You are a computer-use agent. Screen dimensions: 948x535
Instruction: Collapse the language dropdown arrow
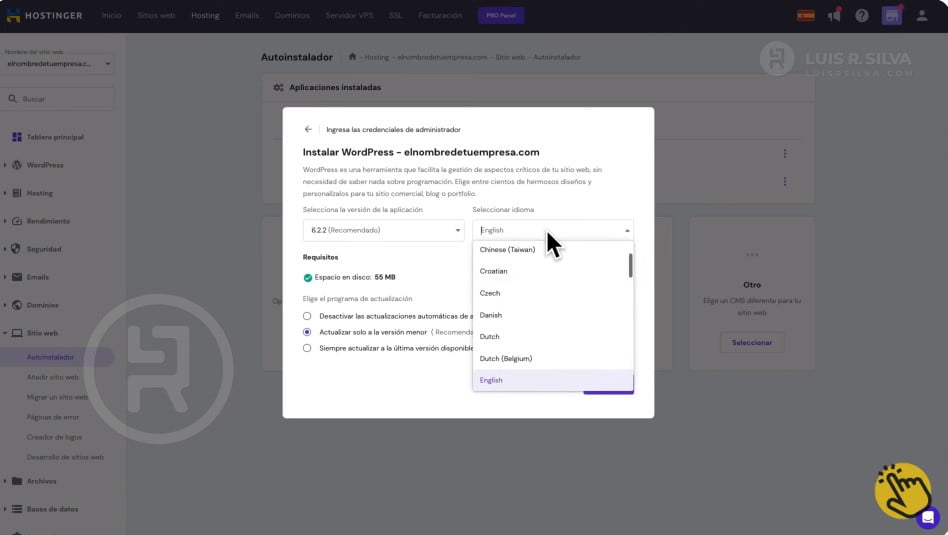pos(627,230)
